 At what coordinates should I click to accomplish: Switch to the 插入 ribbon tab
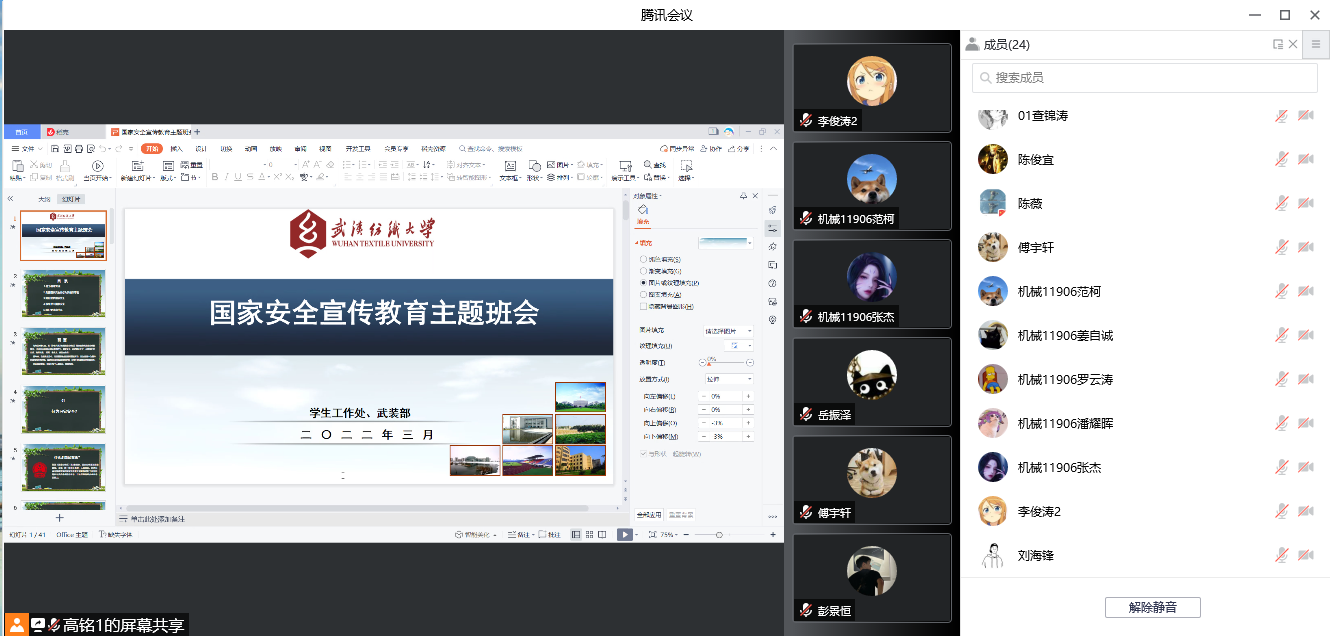(176, 149)
